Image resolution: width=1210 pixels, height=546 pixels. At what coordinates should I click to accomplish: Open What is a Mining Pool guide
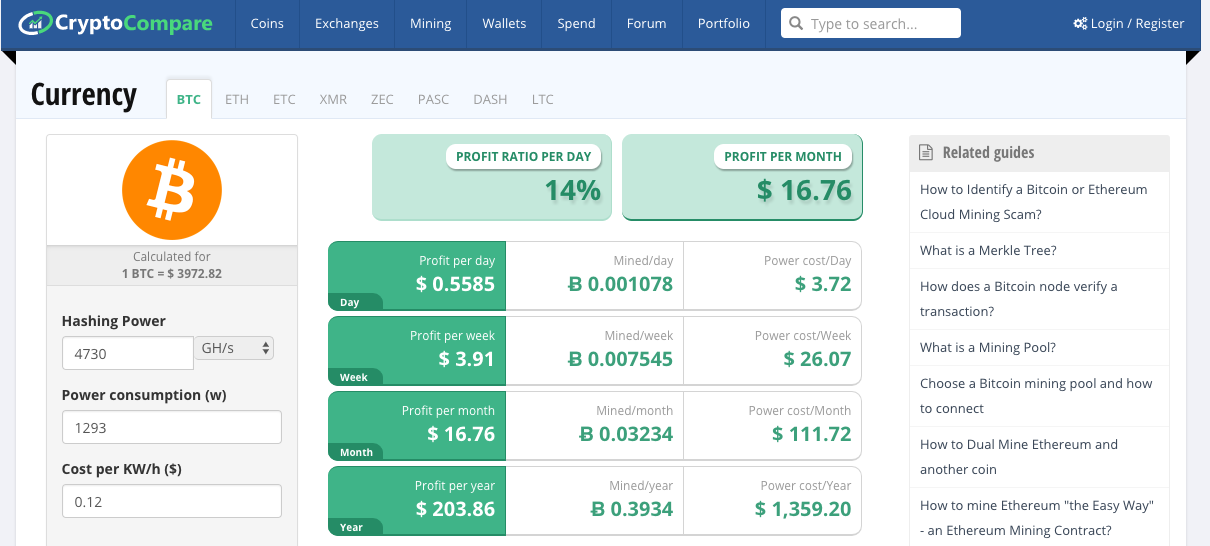click(x=988, y=347)
